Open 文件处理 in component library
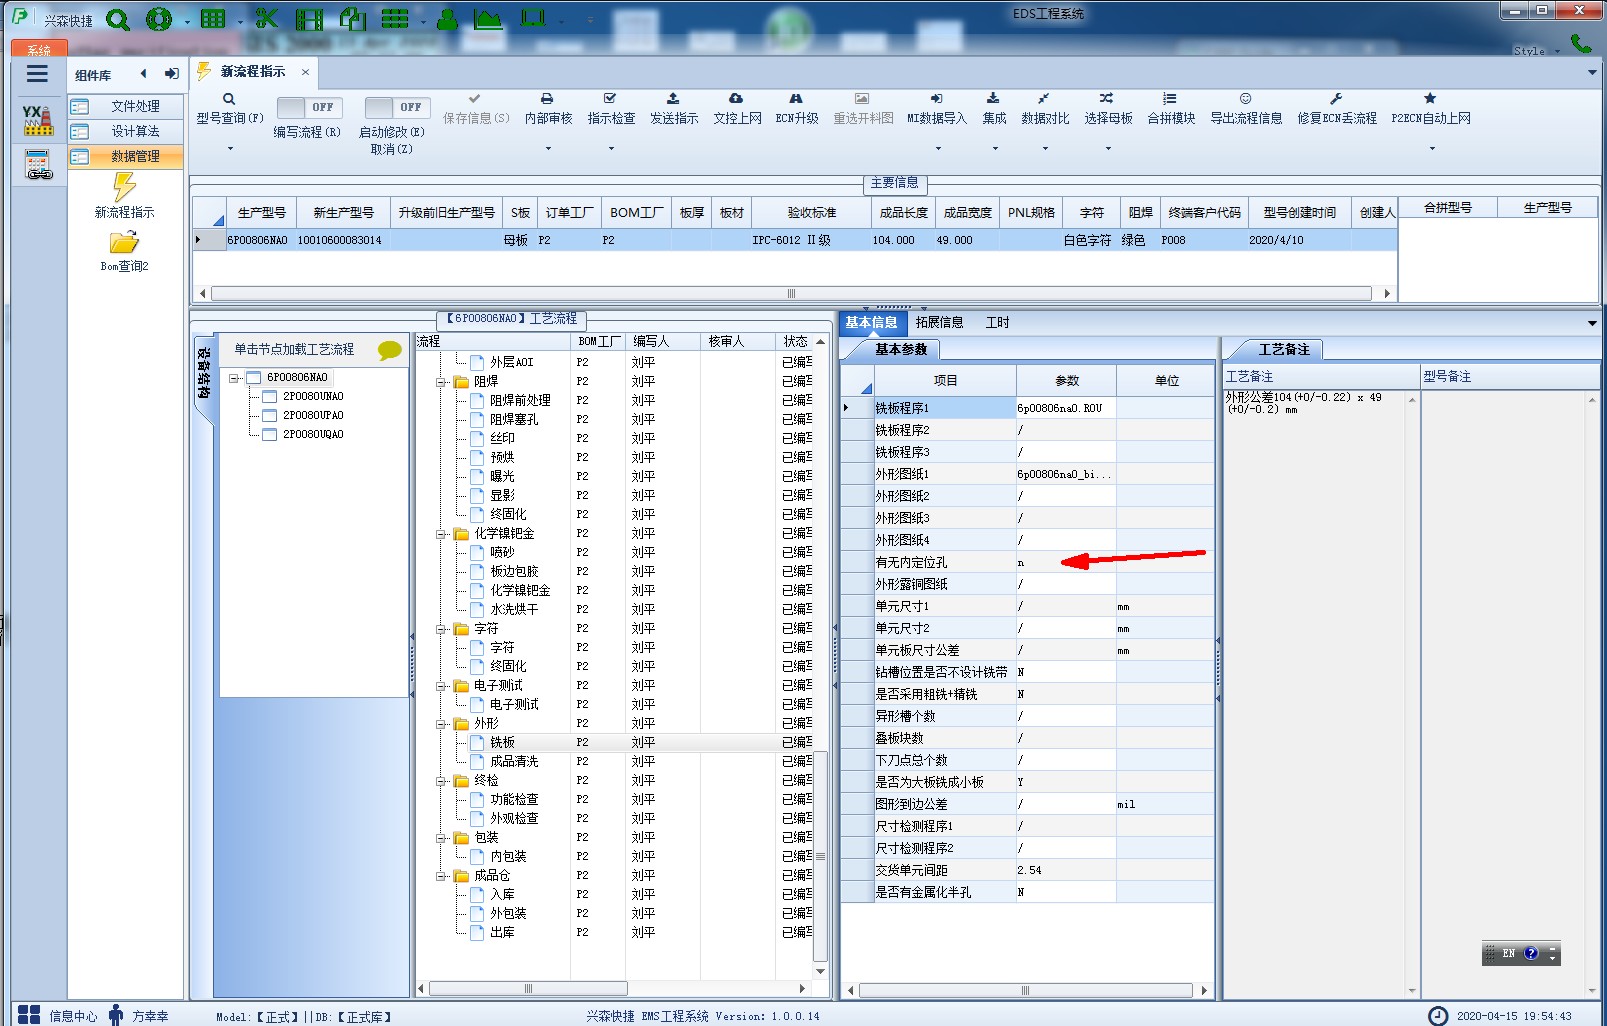The height and width of the screenshot is (1026, 1607). pos(127,106)
